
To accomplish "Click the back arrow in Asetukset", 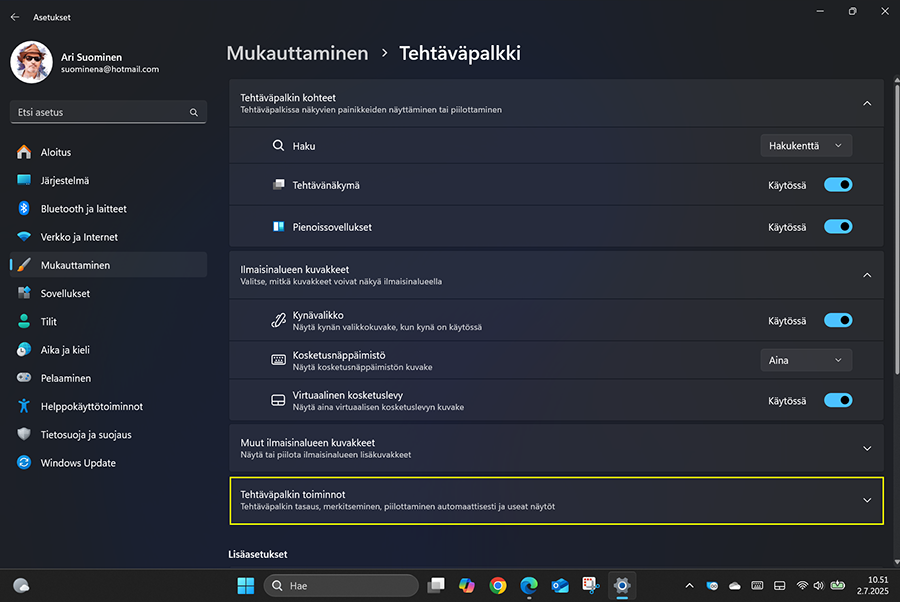I will pyautogui.click(x=15, y=17).
